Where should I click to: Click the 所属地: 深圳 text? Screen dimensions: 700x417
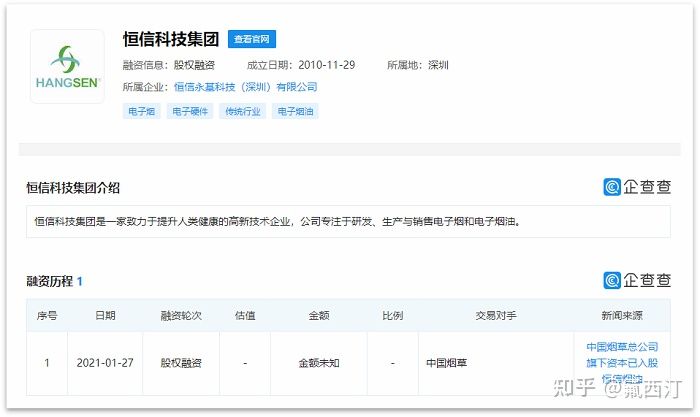417,65
